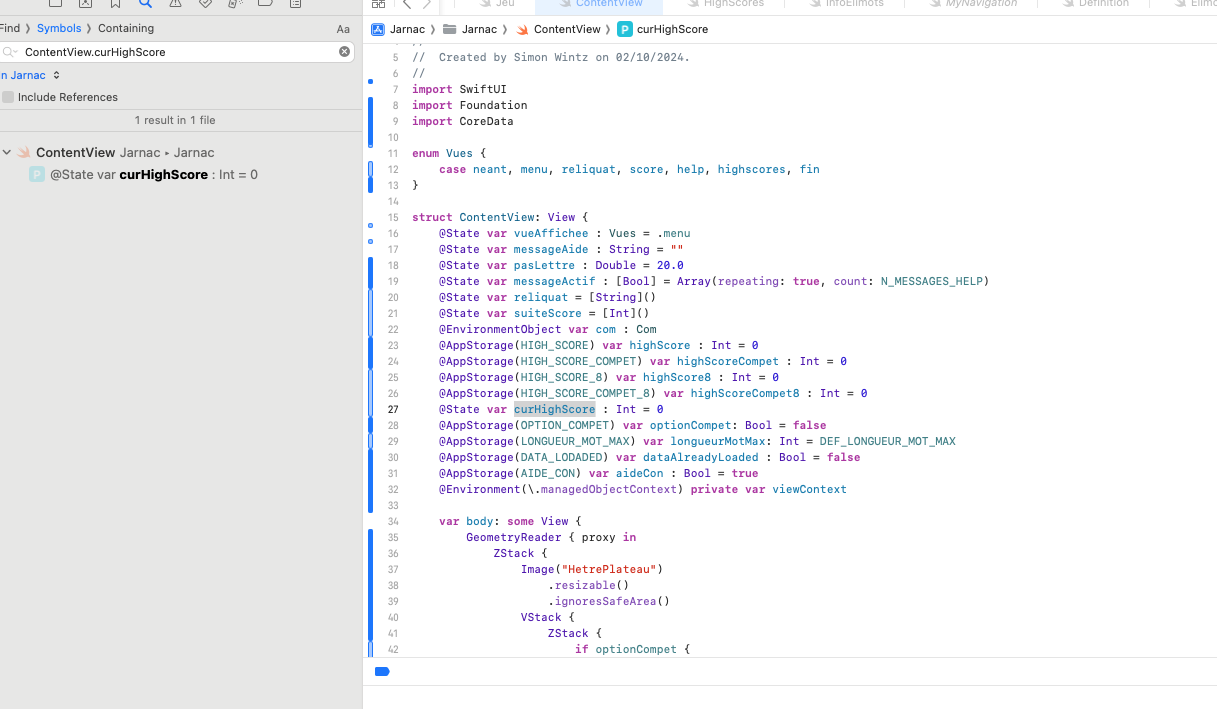Click 'messageAide' on line 17
1217x709 pixels.
point(551,249)
